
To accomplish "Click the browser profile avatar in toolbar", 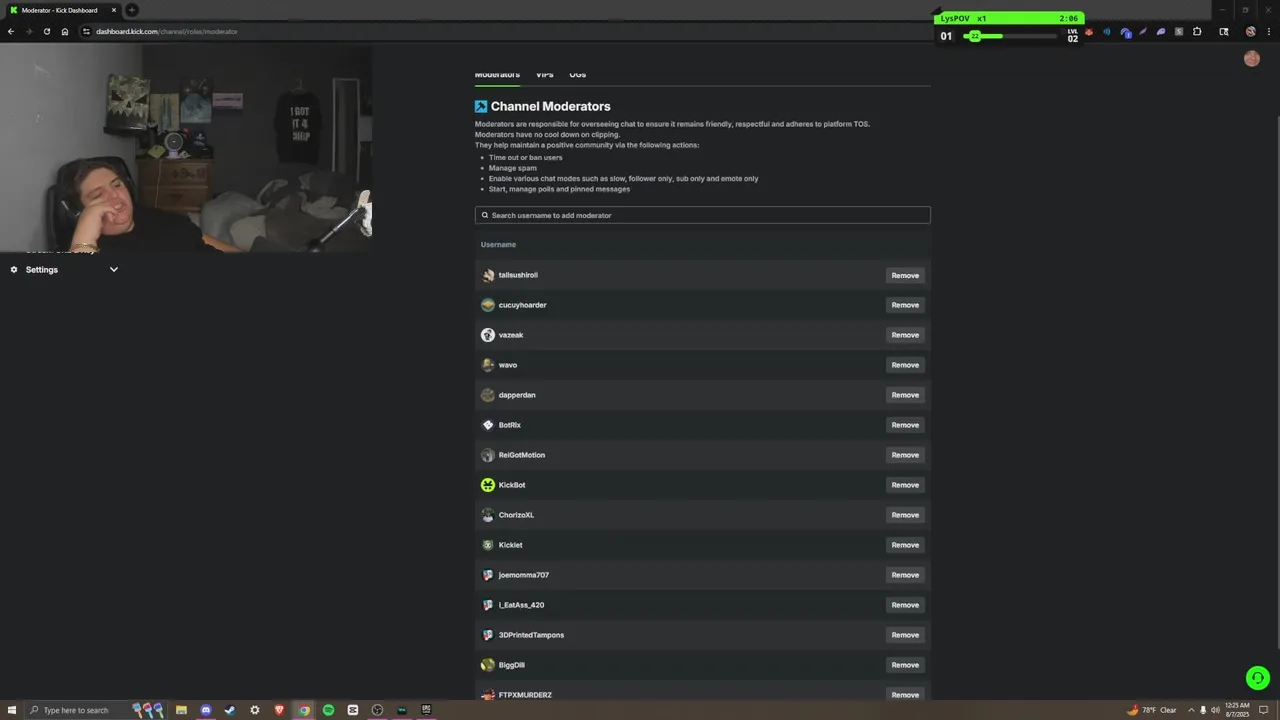I will pos(1250,32).
